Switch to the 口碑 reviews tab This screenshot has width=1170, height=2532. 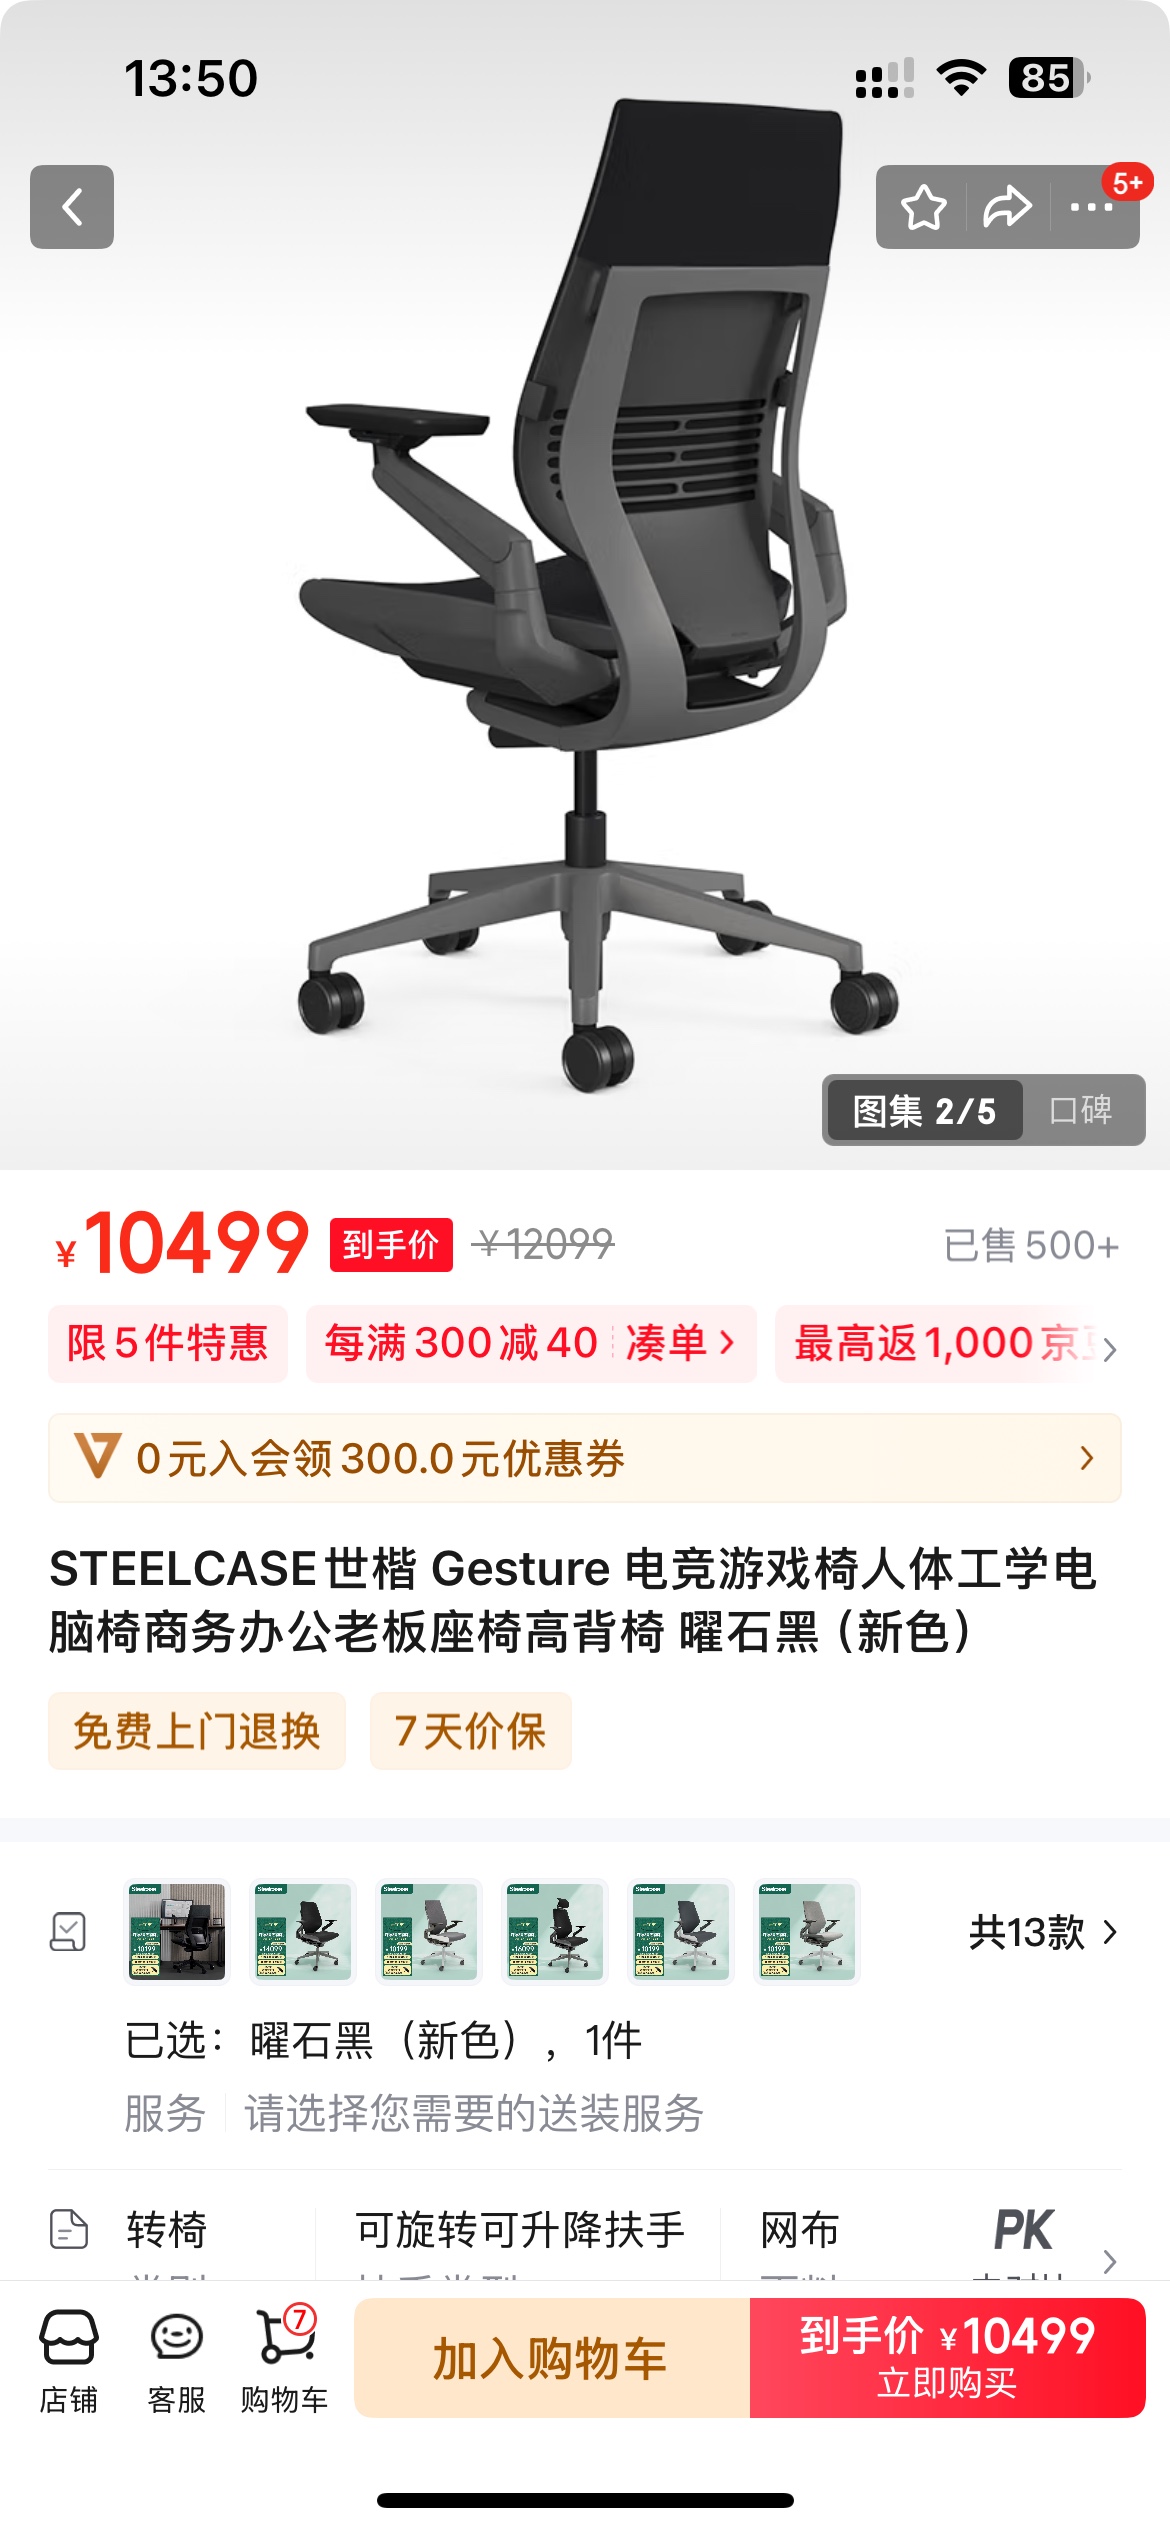[1081, 1110]
